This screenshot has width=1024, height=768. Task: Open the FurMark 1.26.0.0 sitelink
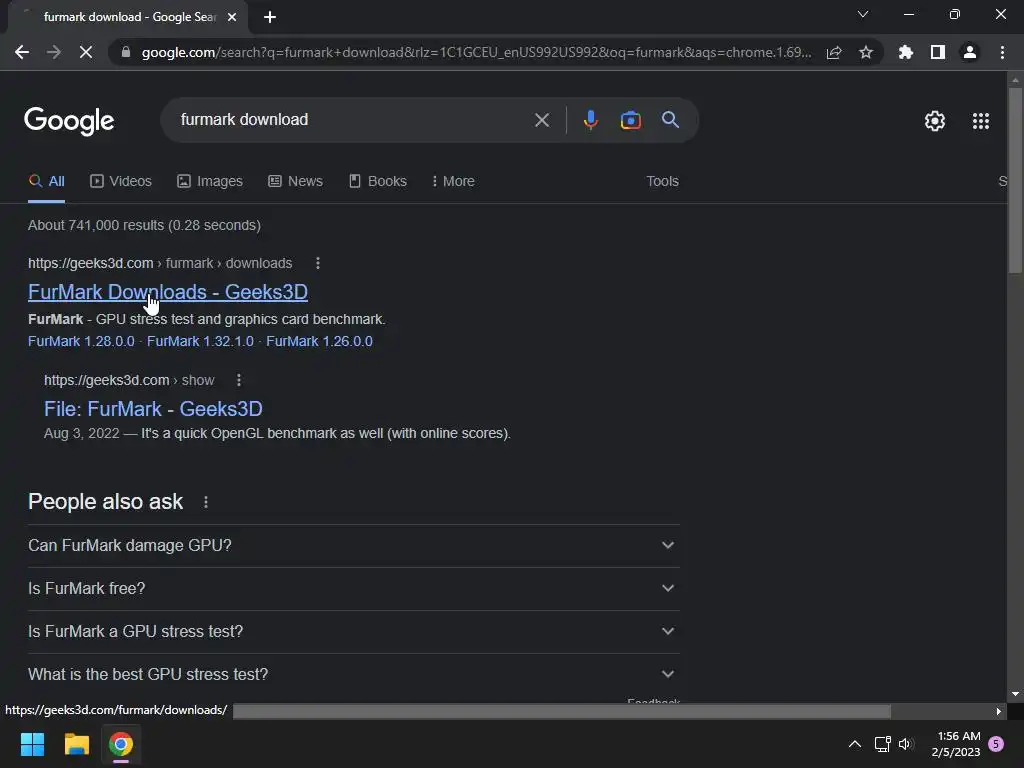(x=319, y=342)
